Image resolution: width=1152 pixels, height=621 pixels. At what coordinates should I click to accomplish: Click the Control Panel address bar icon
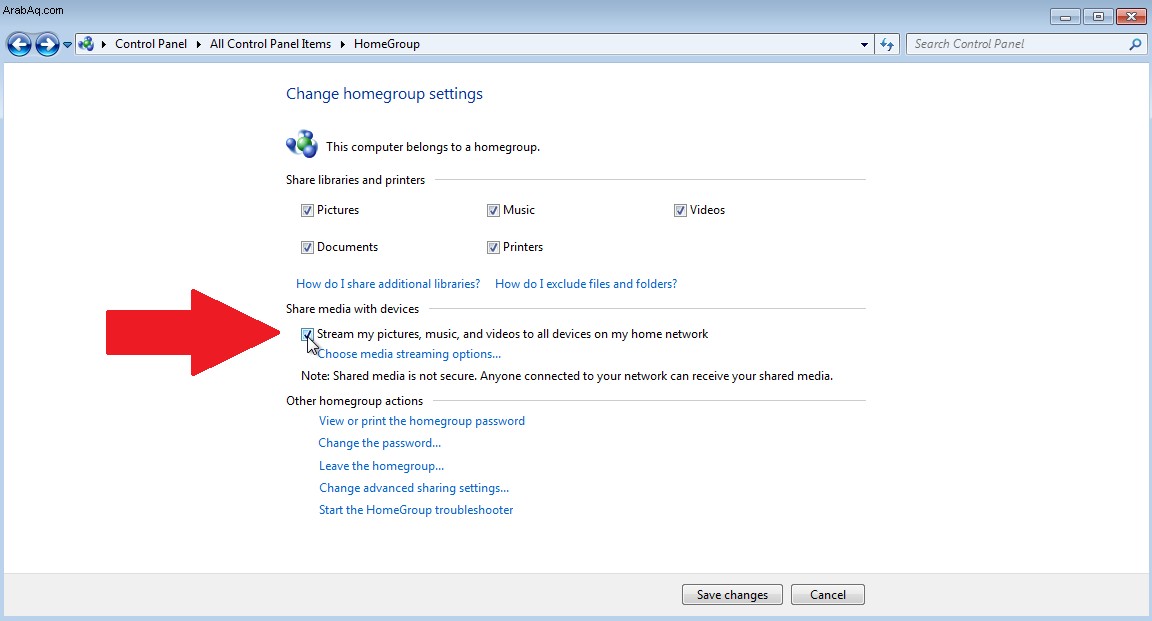(x=86, y=44)
